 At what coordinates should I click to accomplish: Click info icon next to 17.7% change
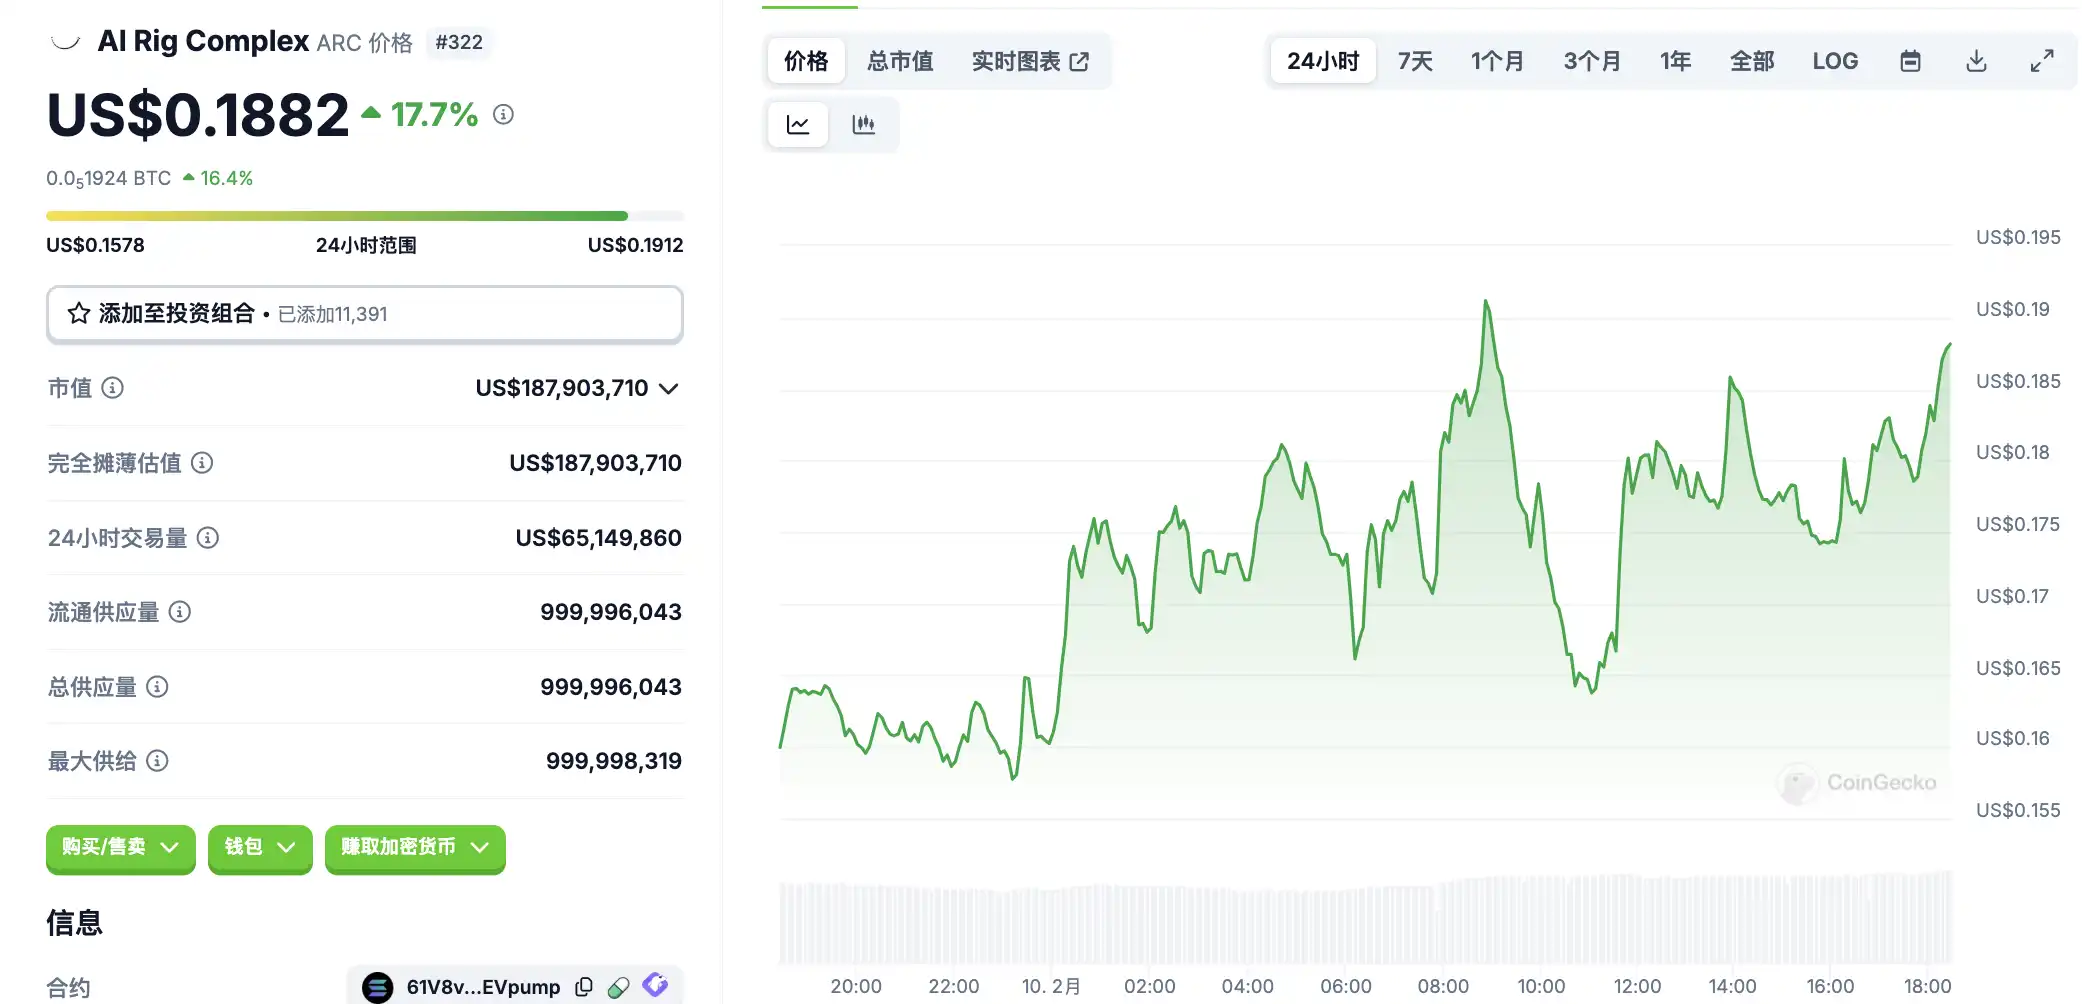[x=504, y=115]
